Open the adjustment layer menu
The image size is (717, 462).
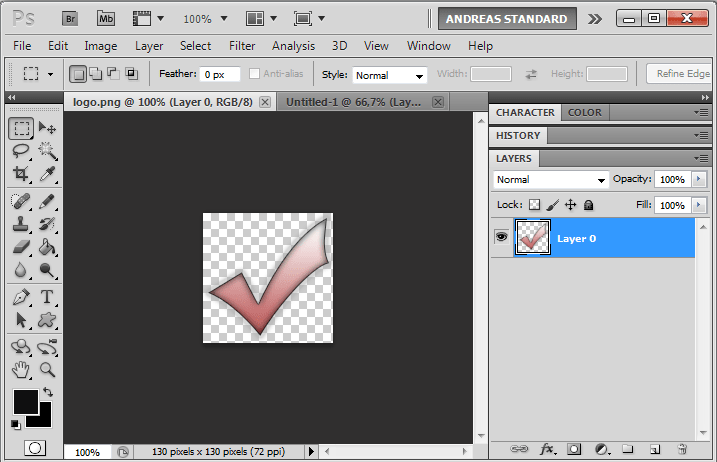tap(602, 449)
